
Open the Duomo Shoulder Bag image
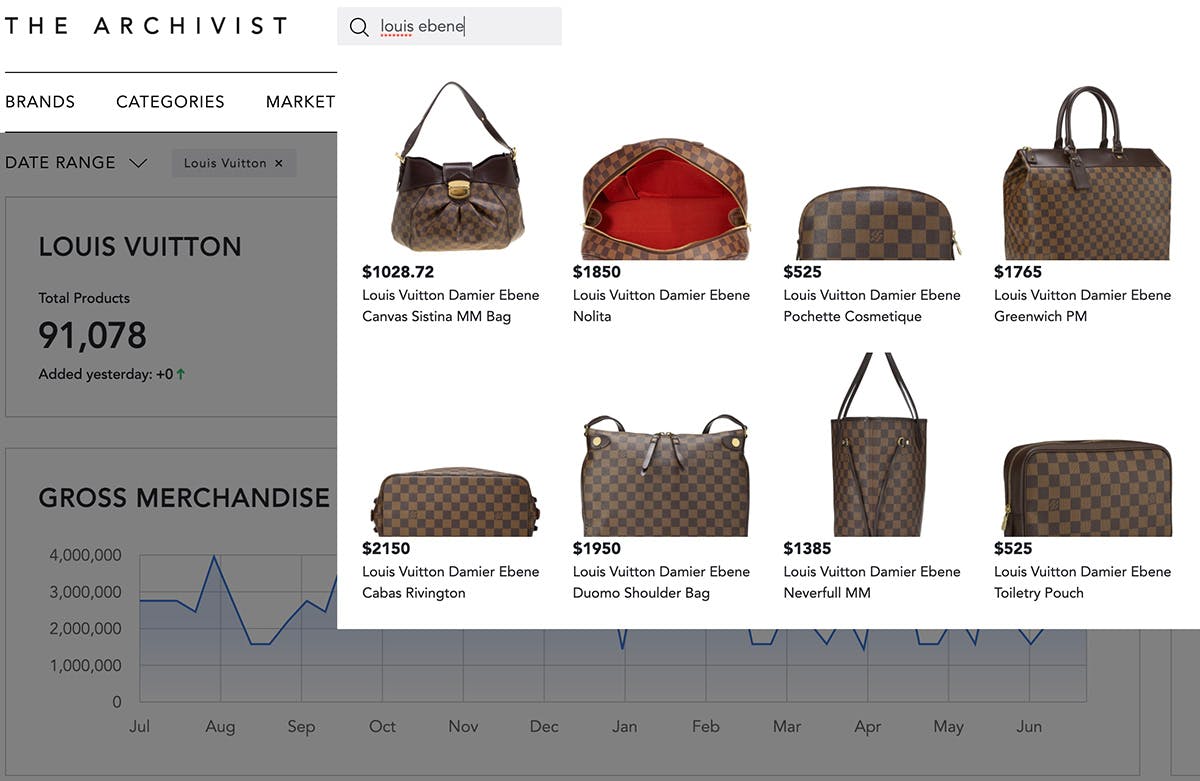(664, 476)
